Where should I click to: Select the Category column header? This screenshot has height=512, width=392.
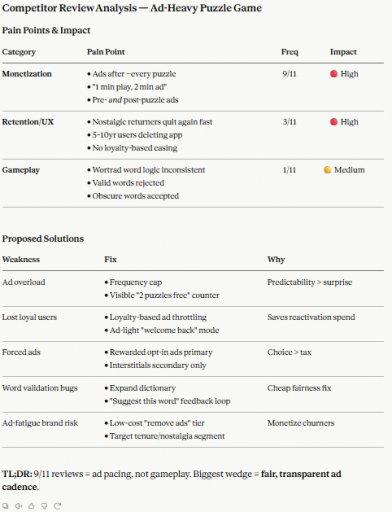click(19, 52)
